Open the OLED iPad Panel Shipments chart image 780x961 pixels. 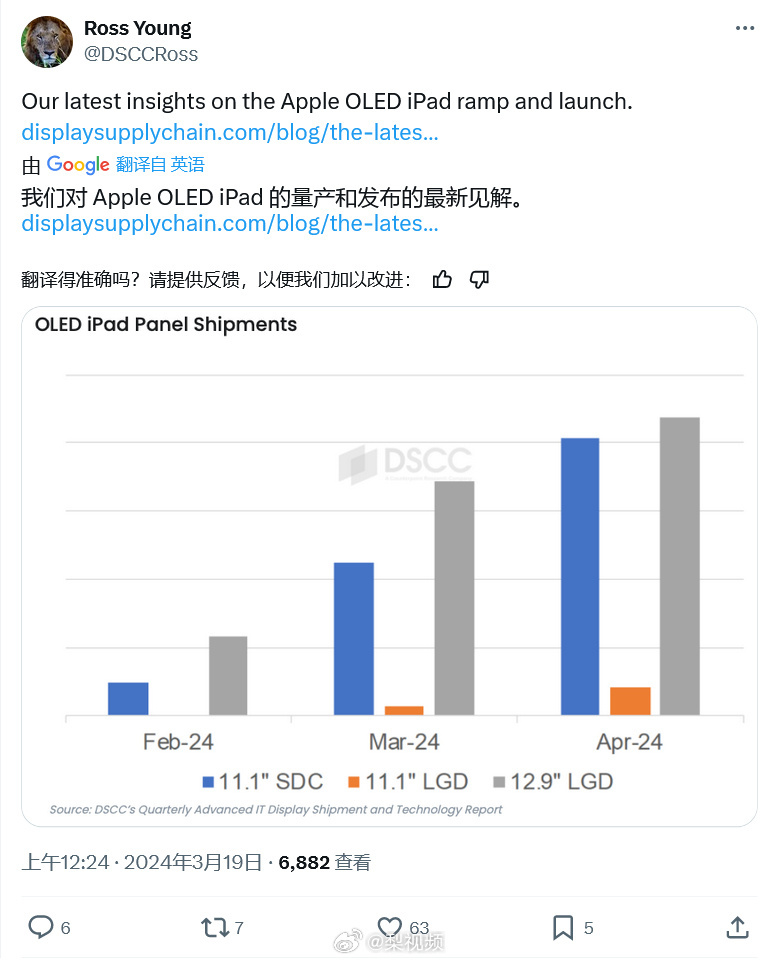(390, 566)
